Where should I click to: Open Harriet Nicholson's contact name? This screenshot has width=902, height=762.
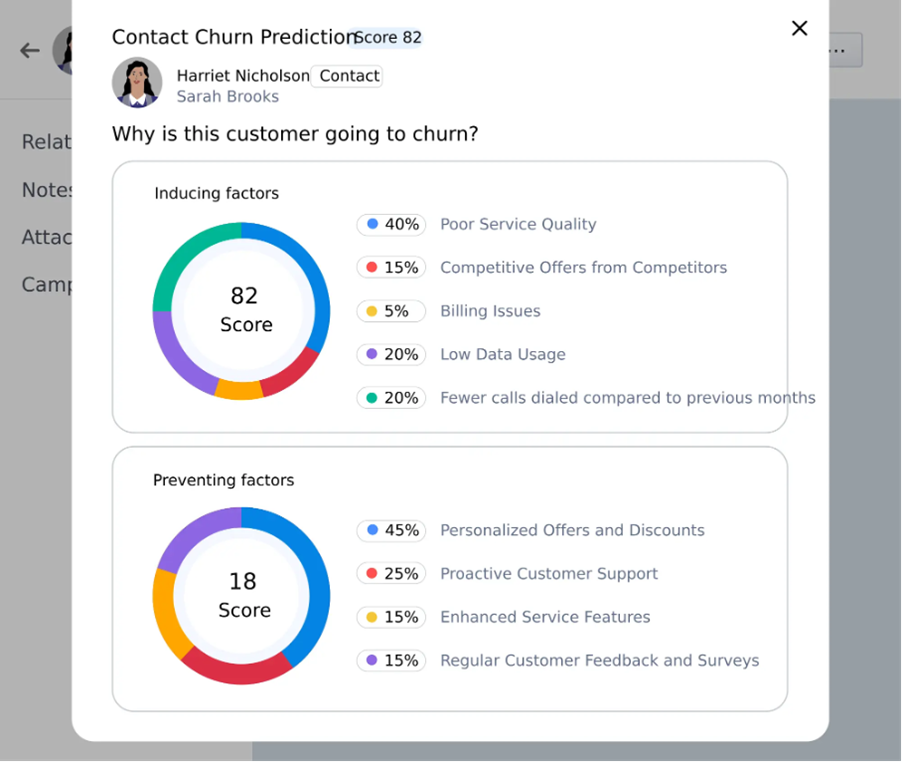point(243,76)
